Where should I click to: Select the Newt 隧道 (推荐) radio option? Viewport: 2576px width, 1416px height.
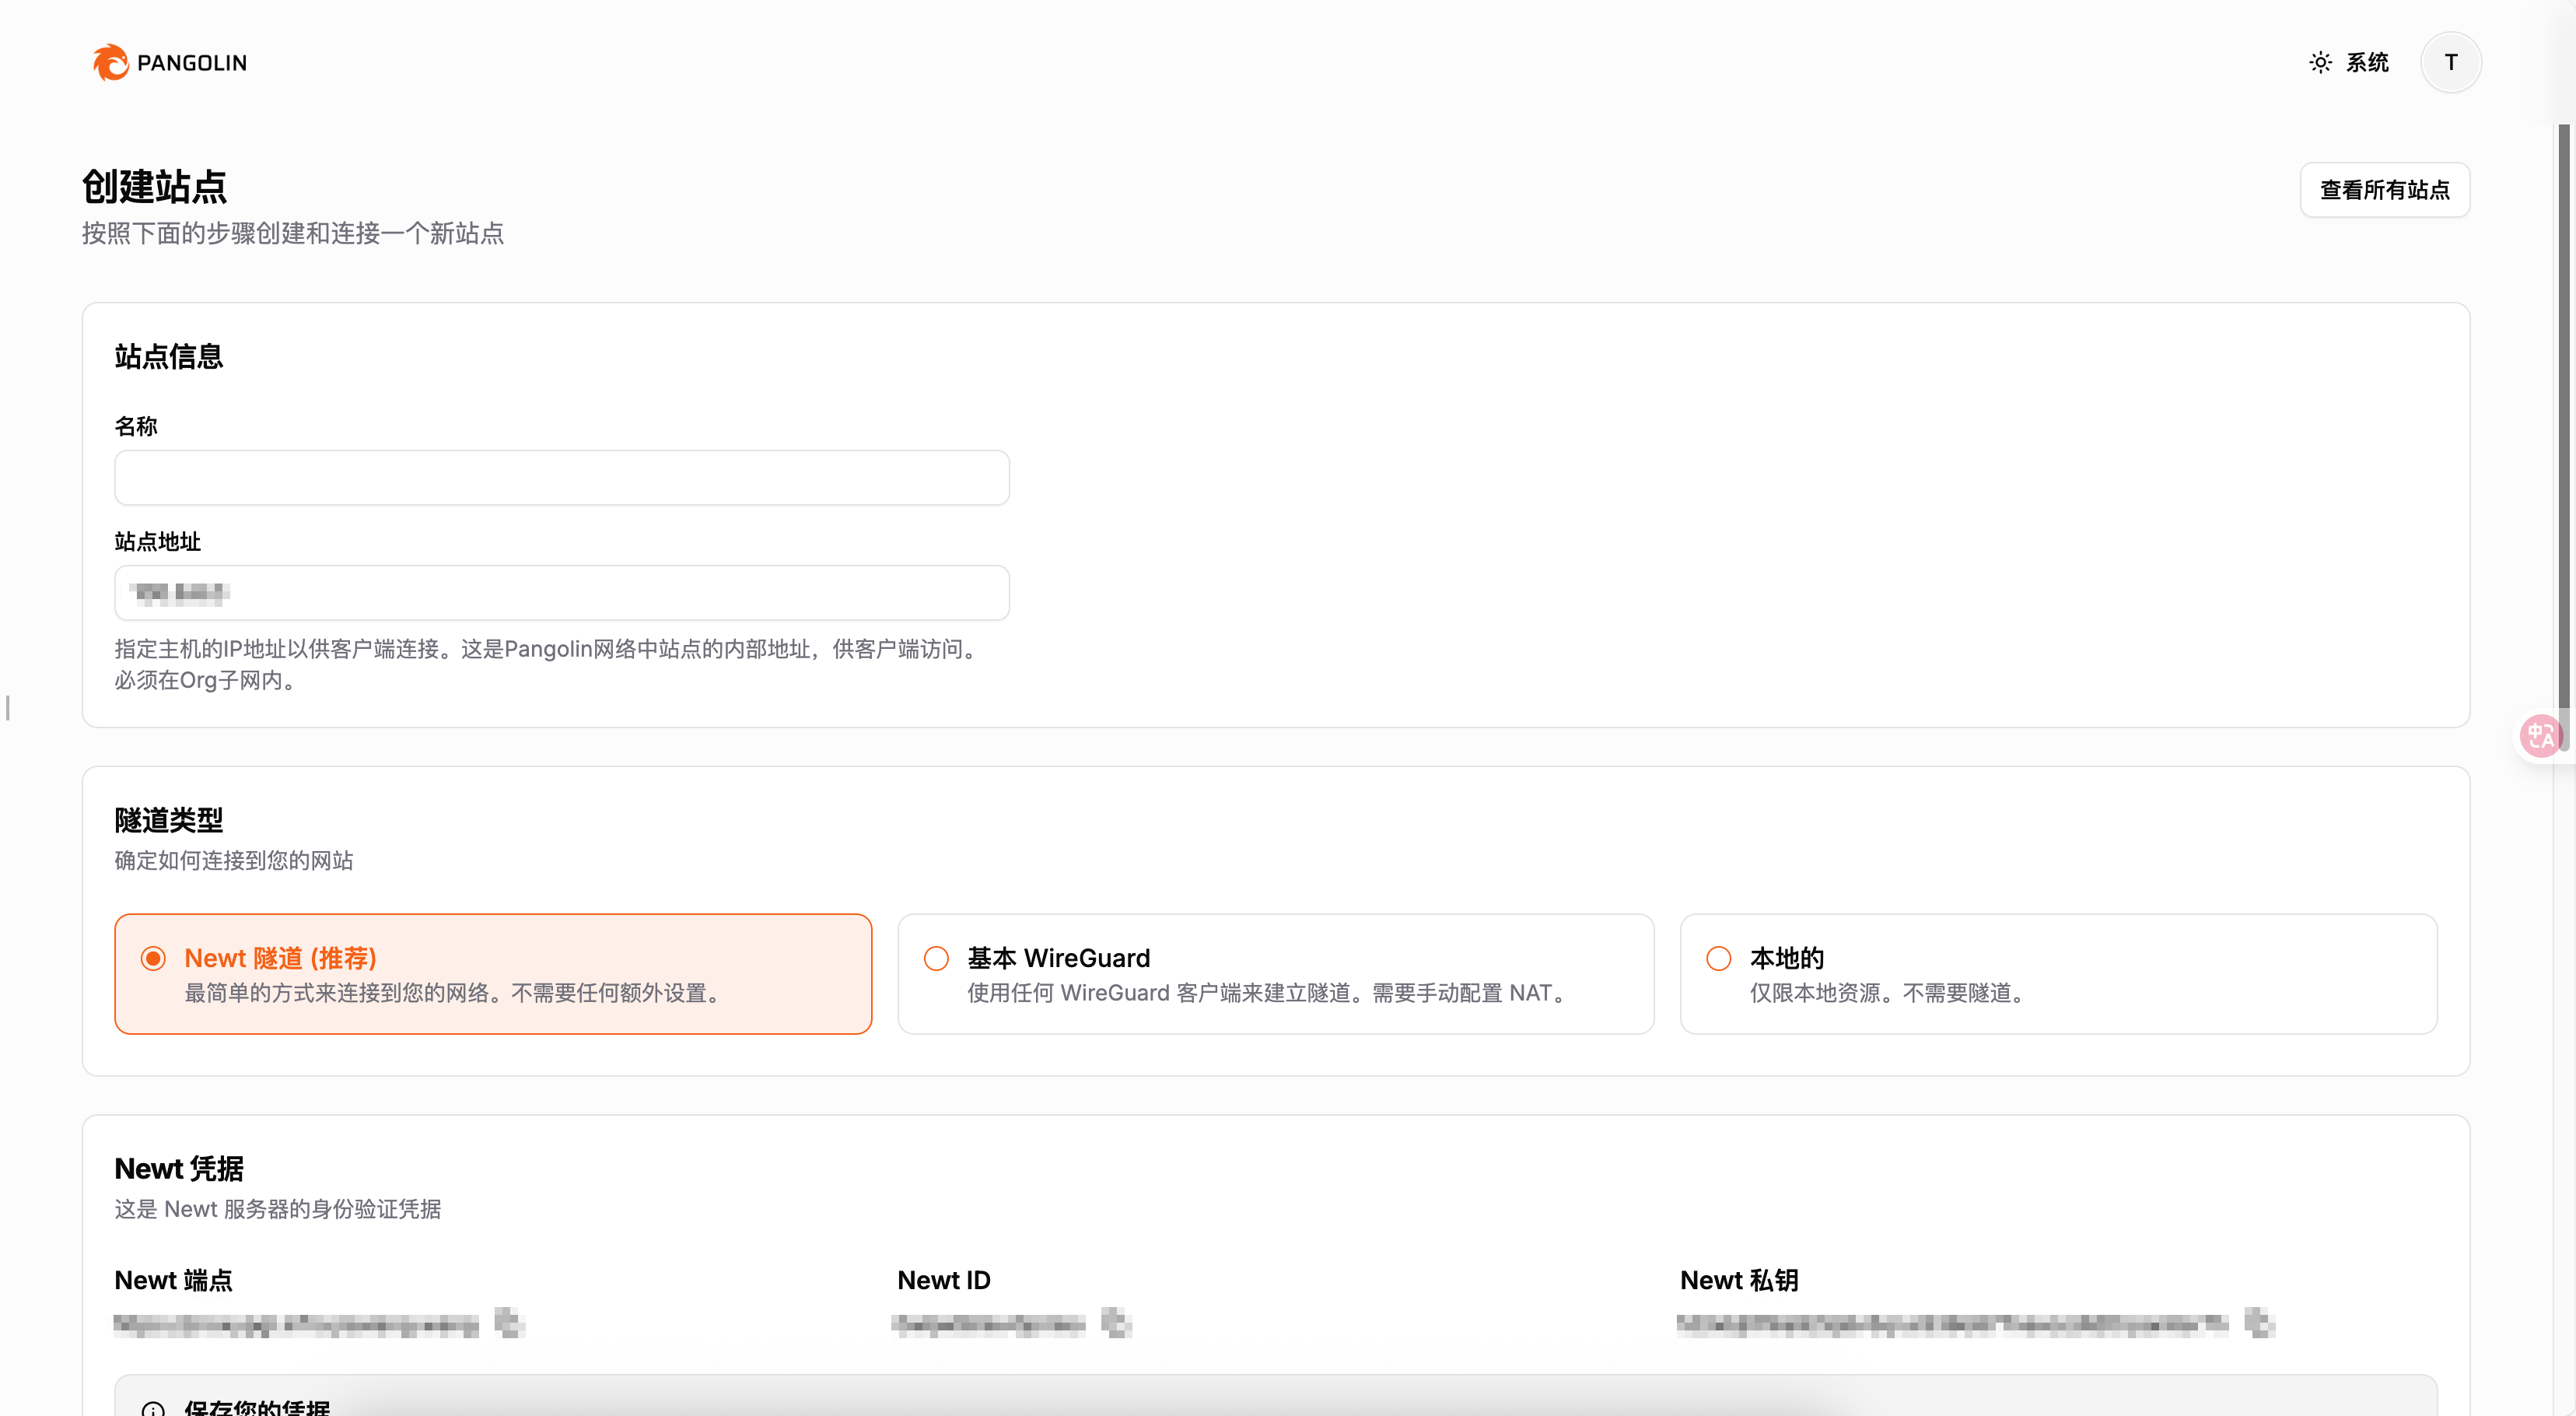click(153, 958)
